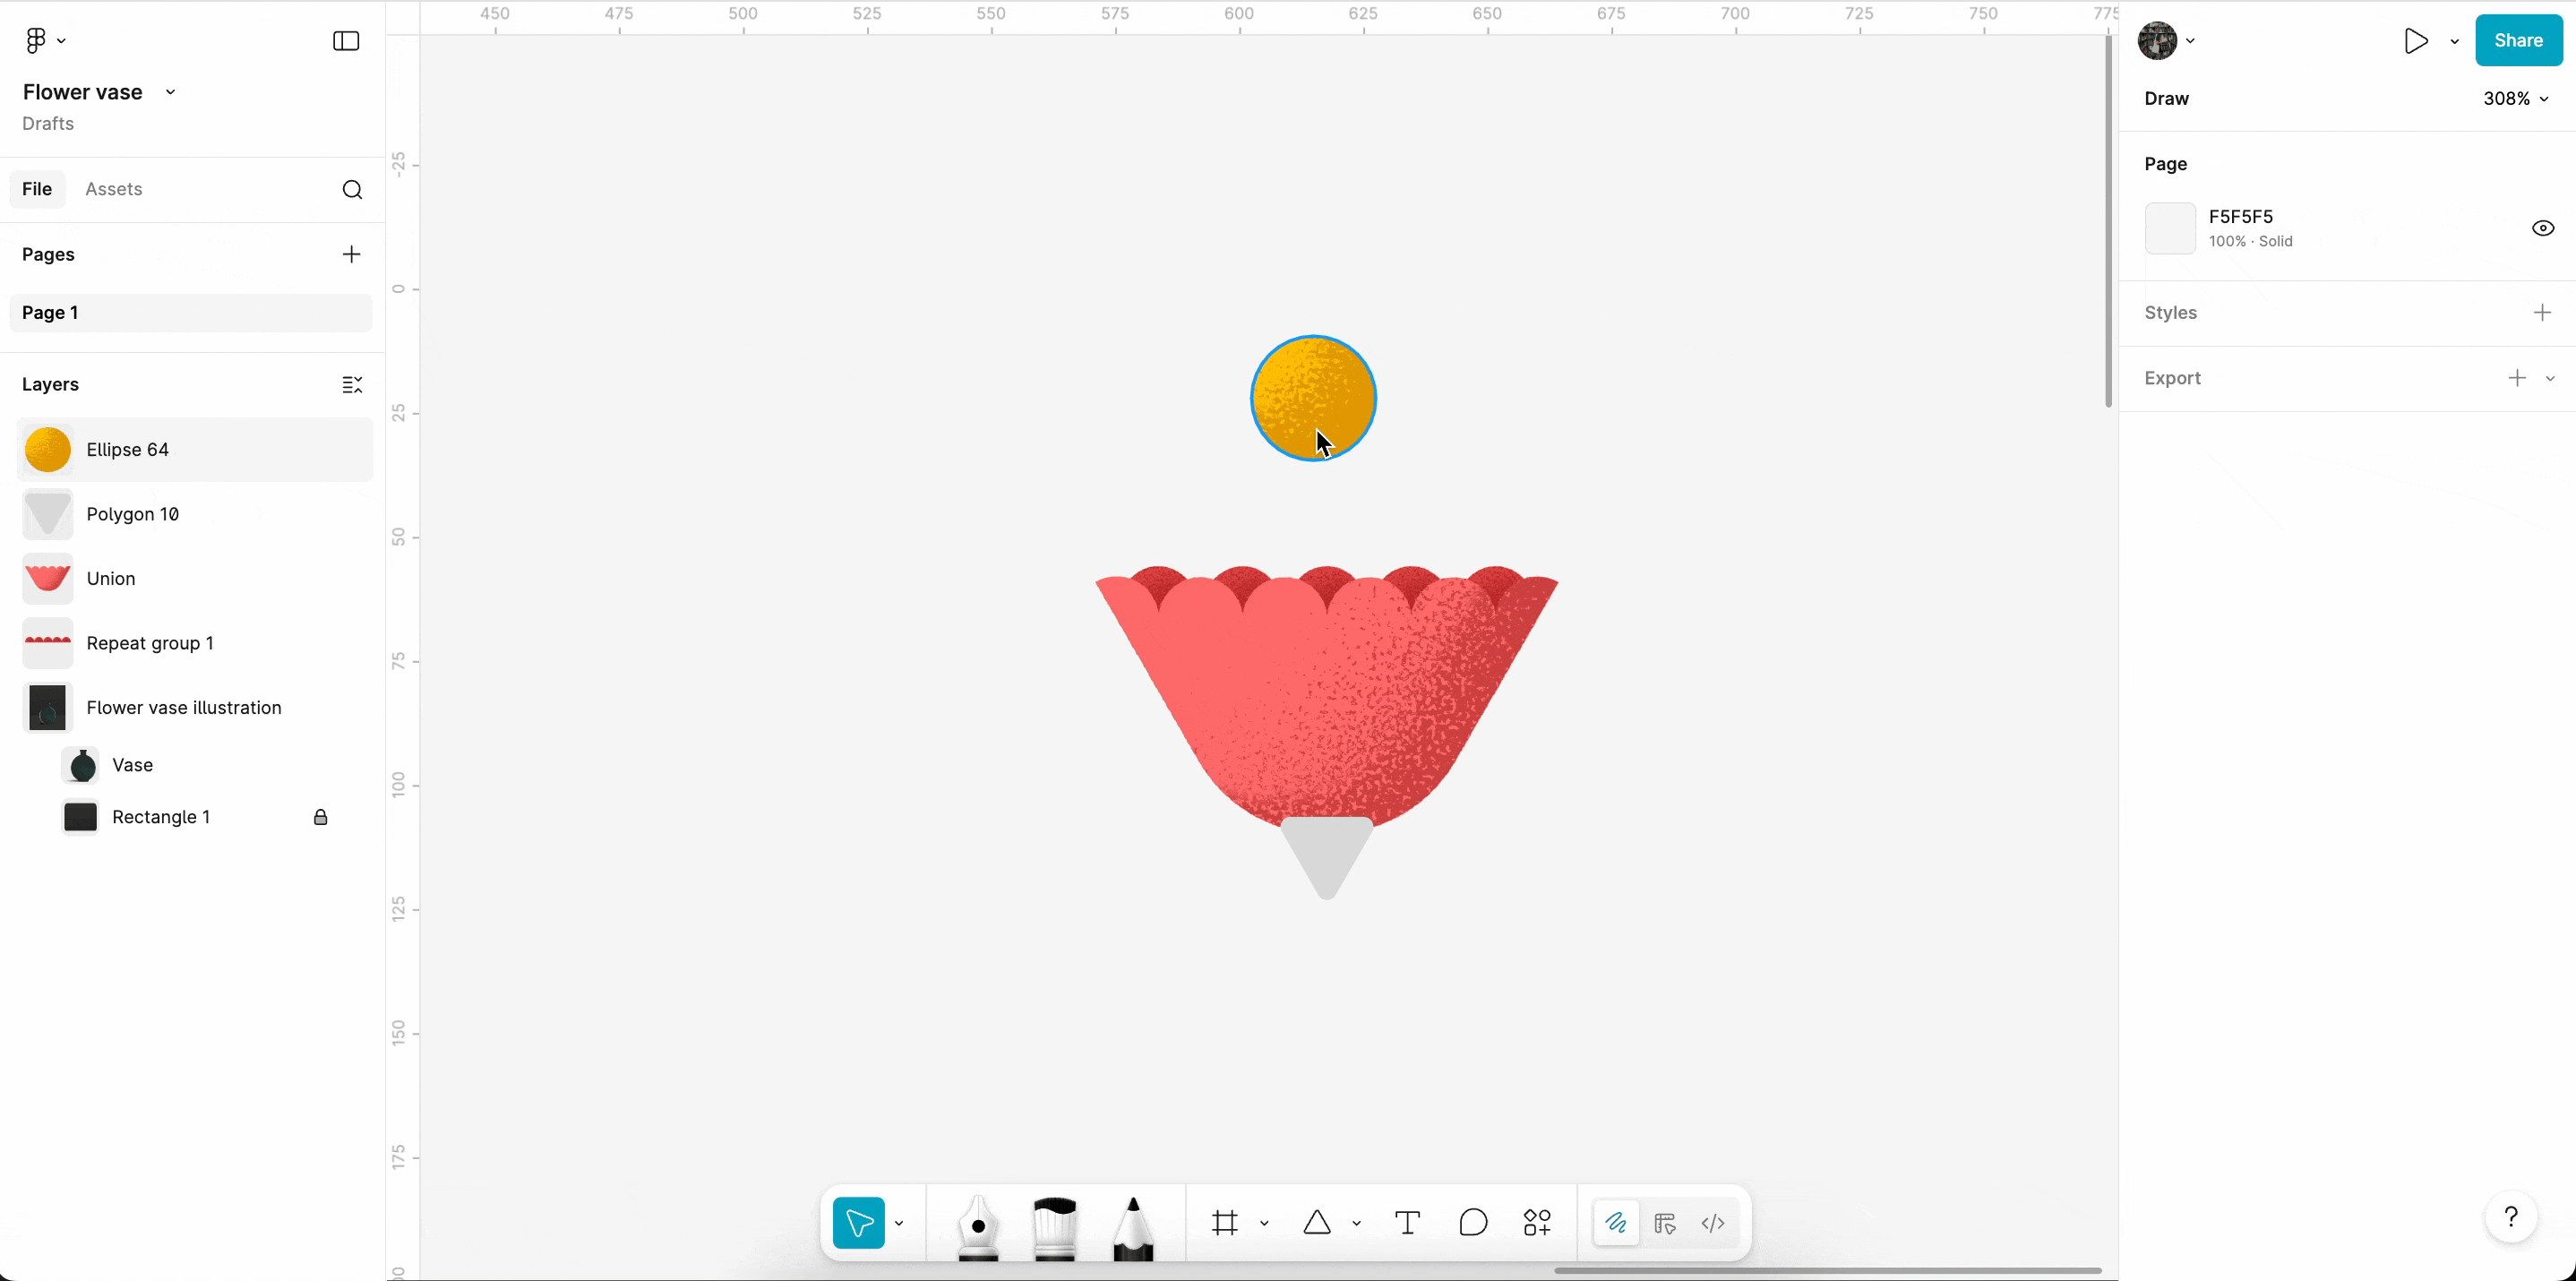Select the Pen tool in the toolbar
Screen dimensions: 2576x1281
tap(977, 1225)
